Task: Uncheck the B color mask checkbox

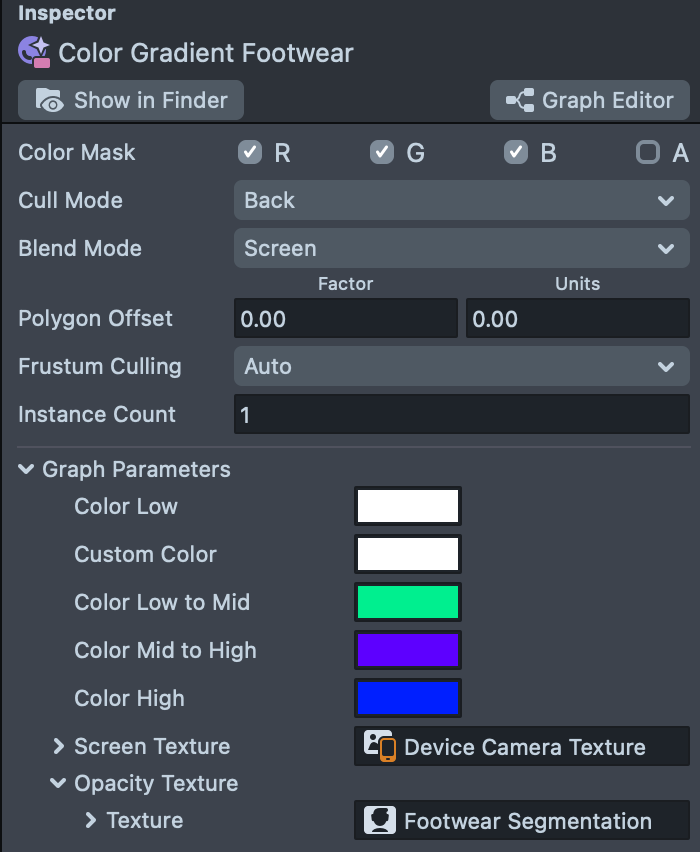Action: point(516,152)
